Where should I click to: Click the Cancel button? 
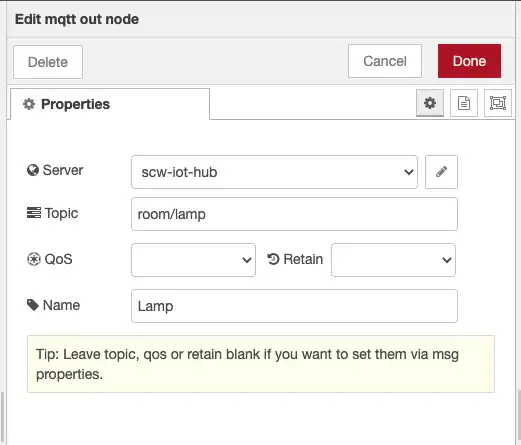pos(385,61)
